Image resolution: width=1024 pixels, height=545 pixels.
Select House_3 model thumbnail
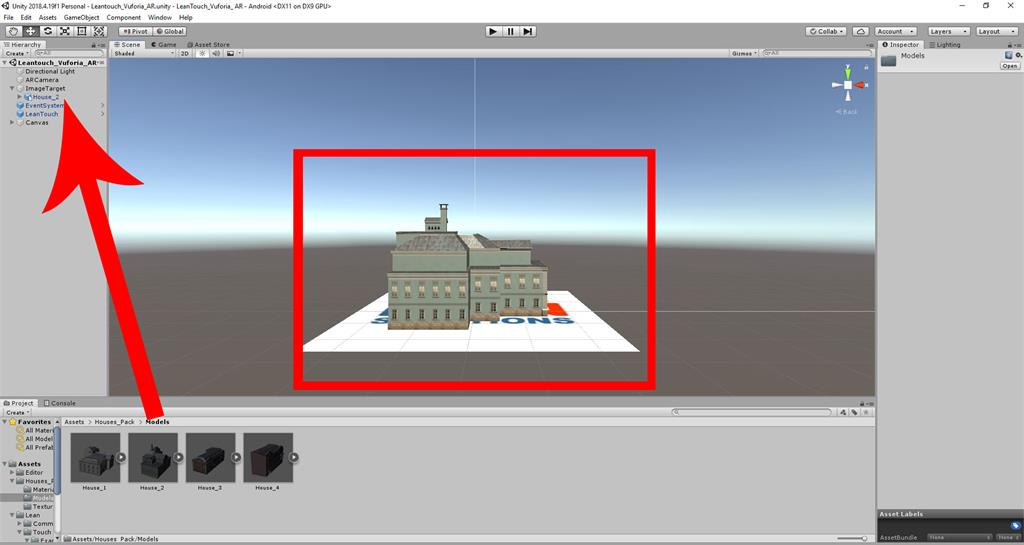coord(210,458)
